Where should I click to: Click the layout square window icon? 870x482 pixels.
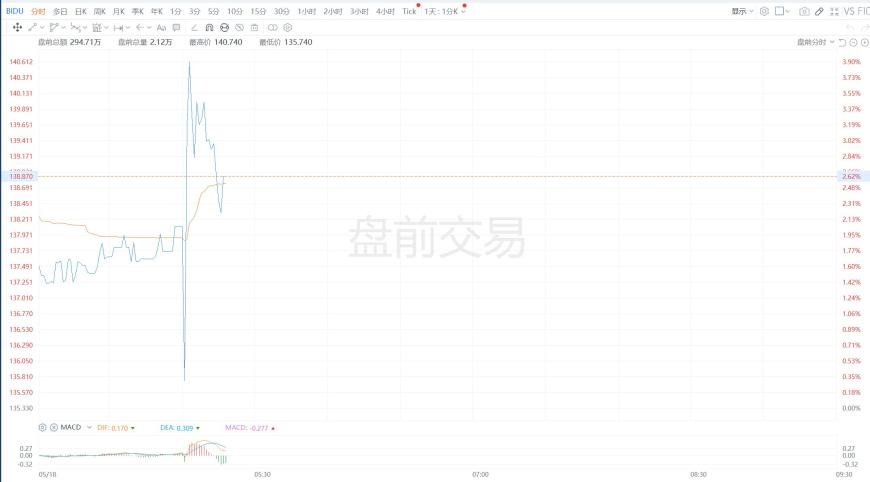[780, 11]
